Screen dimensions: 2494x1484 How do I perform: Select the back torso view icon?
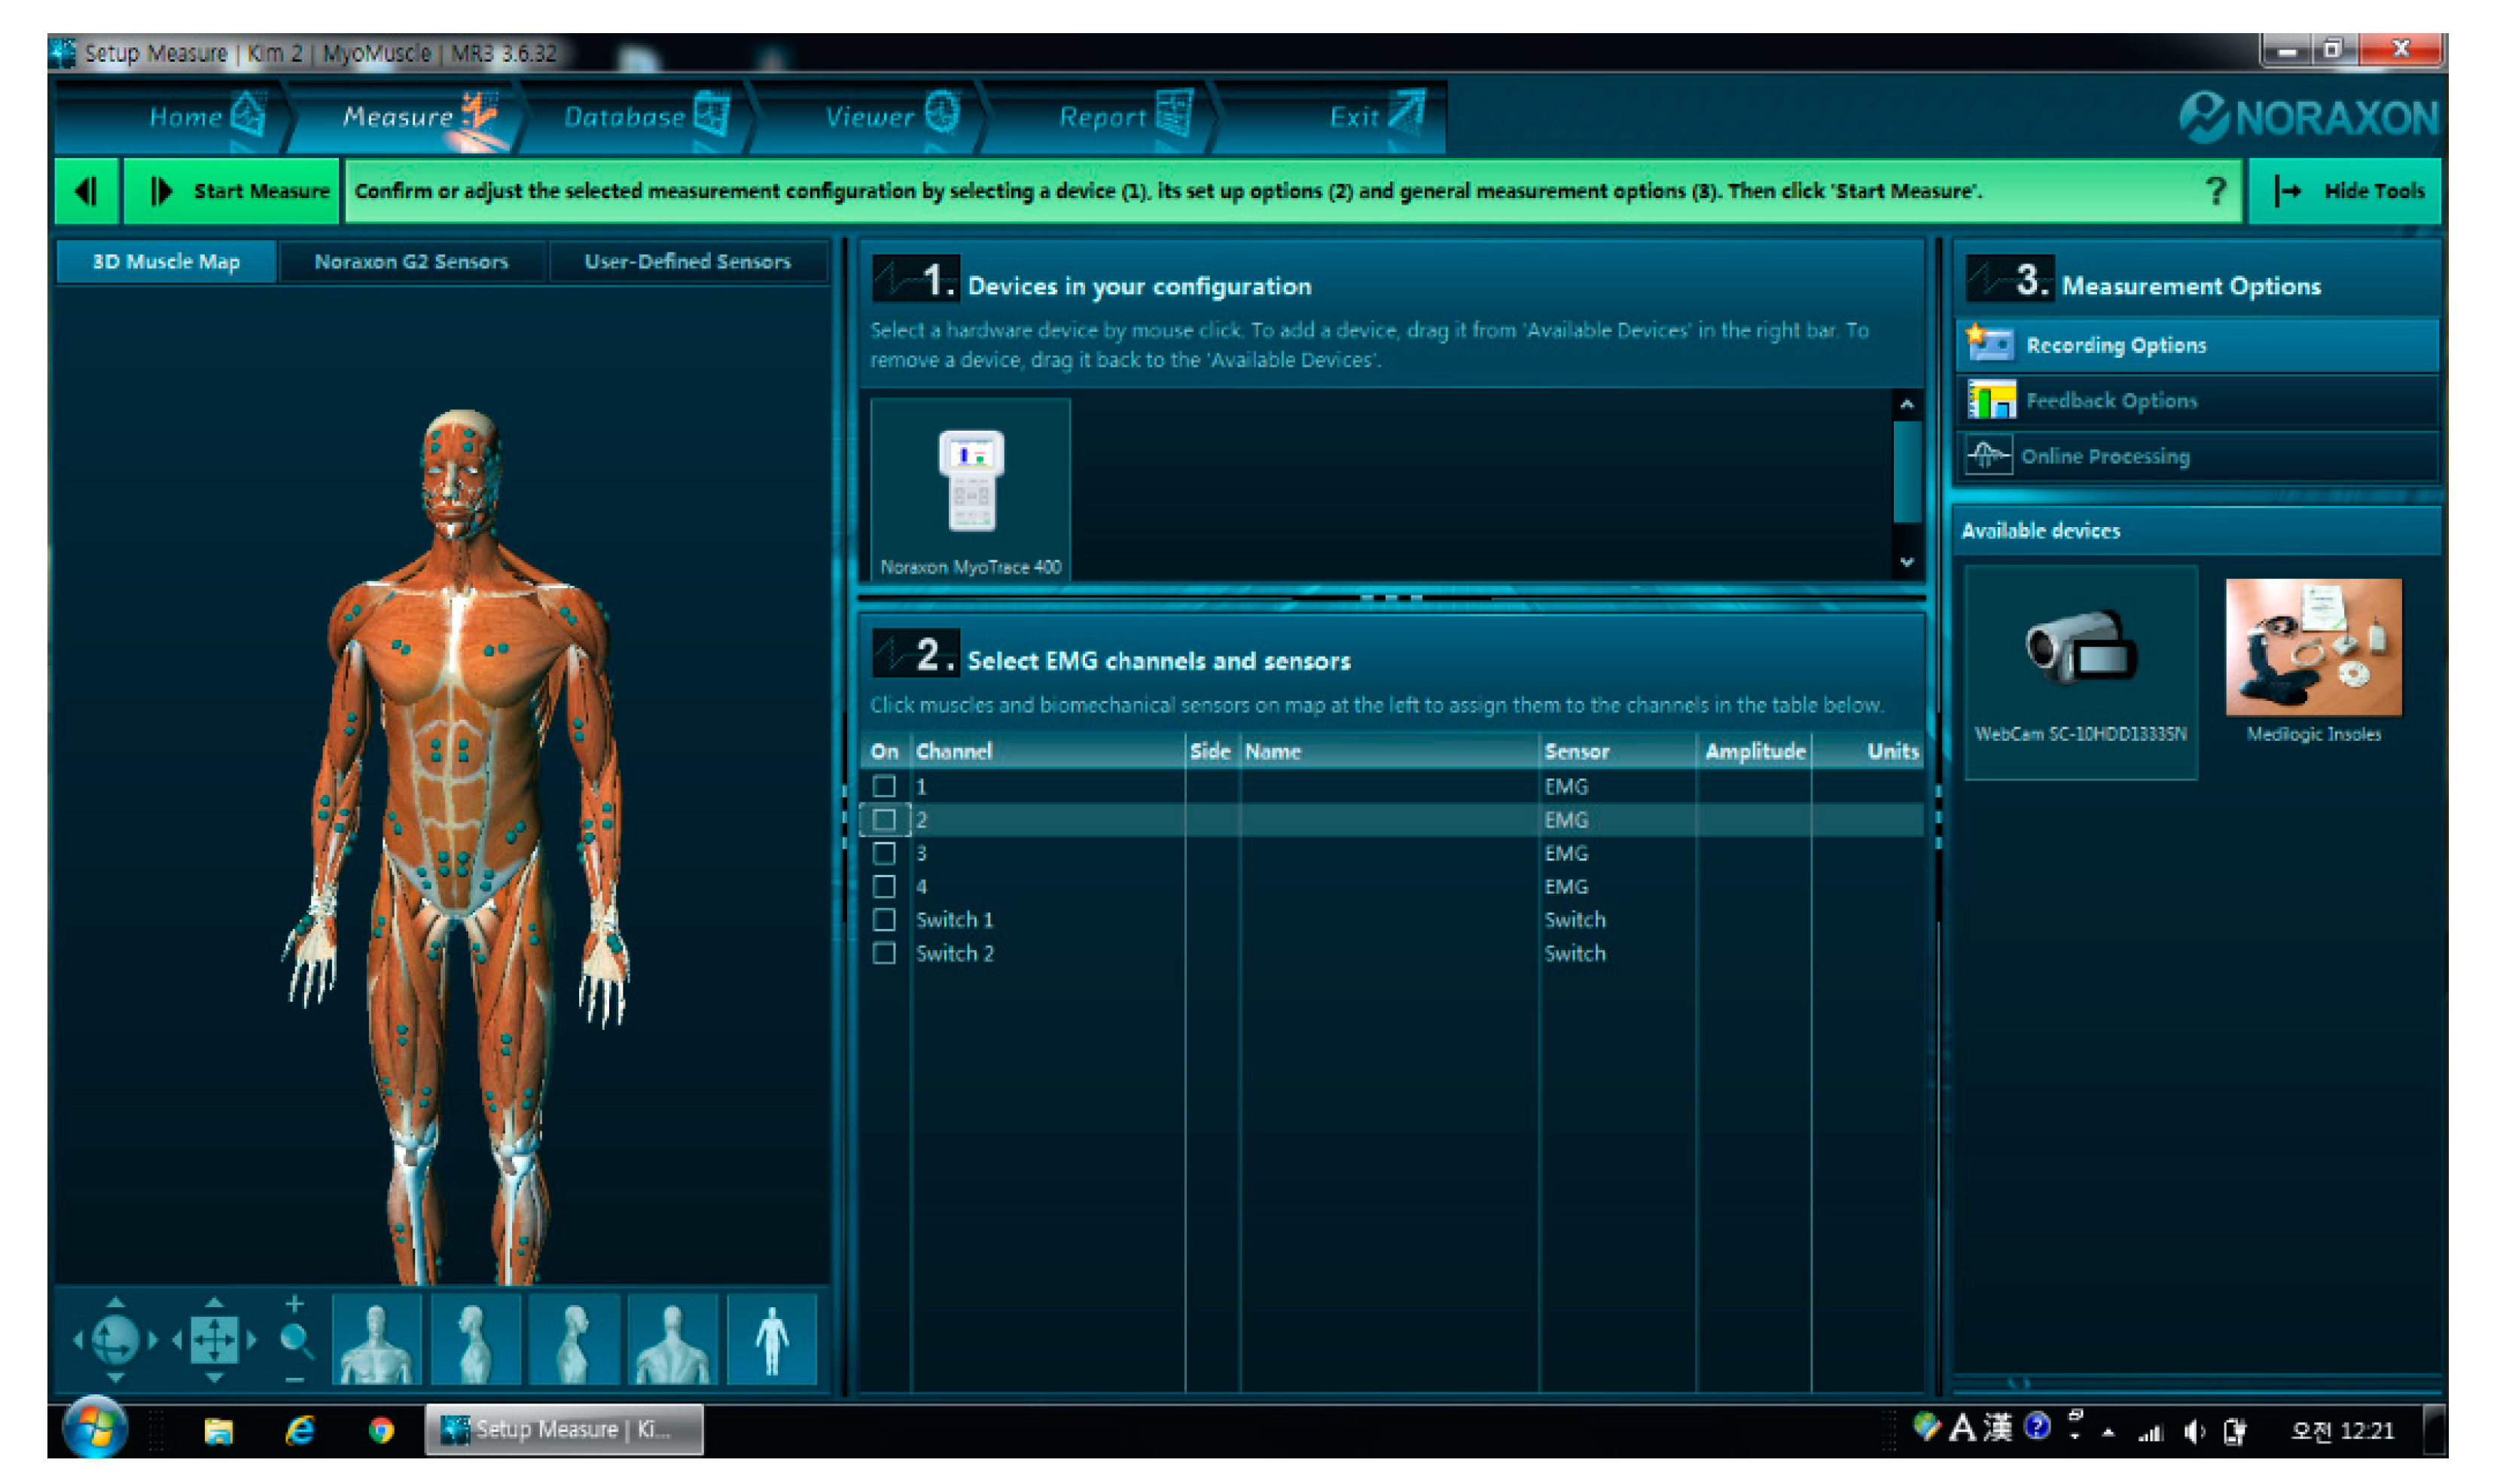tap(672, 1340)
